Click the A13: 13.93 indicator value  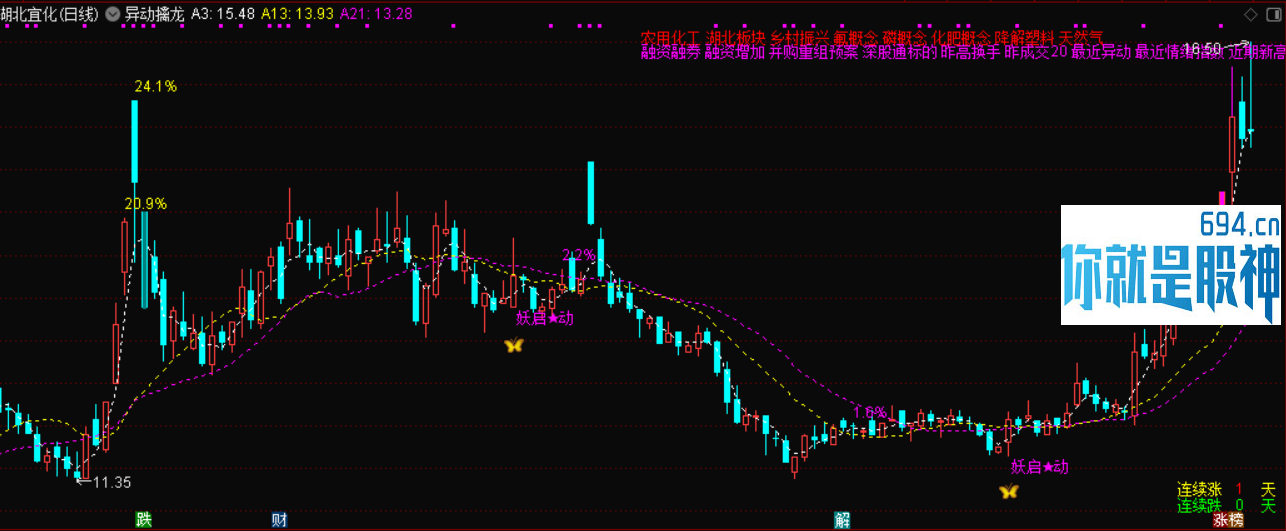click(x=298, y=15)
